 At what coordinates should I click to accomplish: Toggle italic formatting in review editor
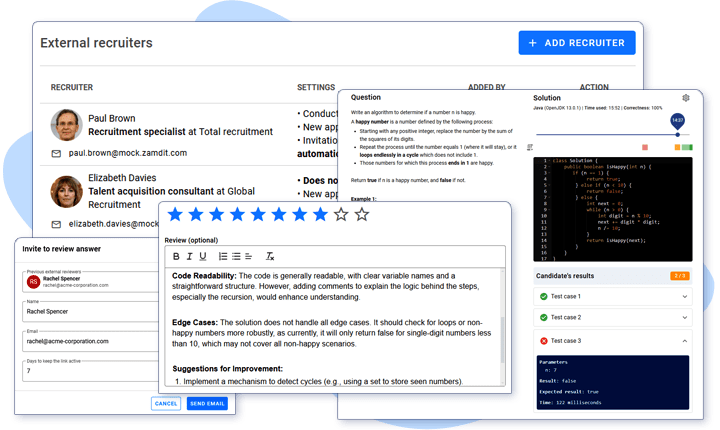189,256
